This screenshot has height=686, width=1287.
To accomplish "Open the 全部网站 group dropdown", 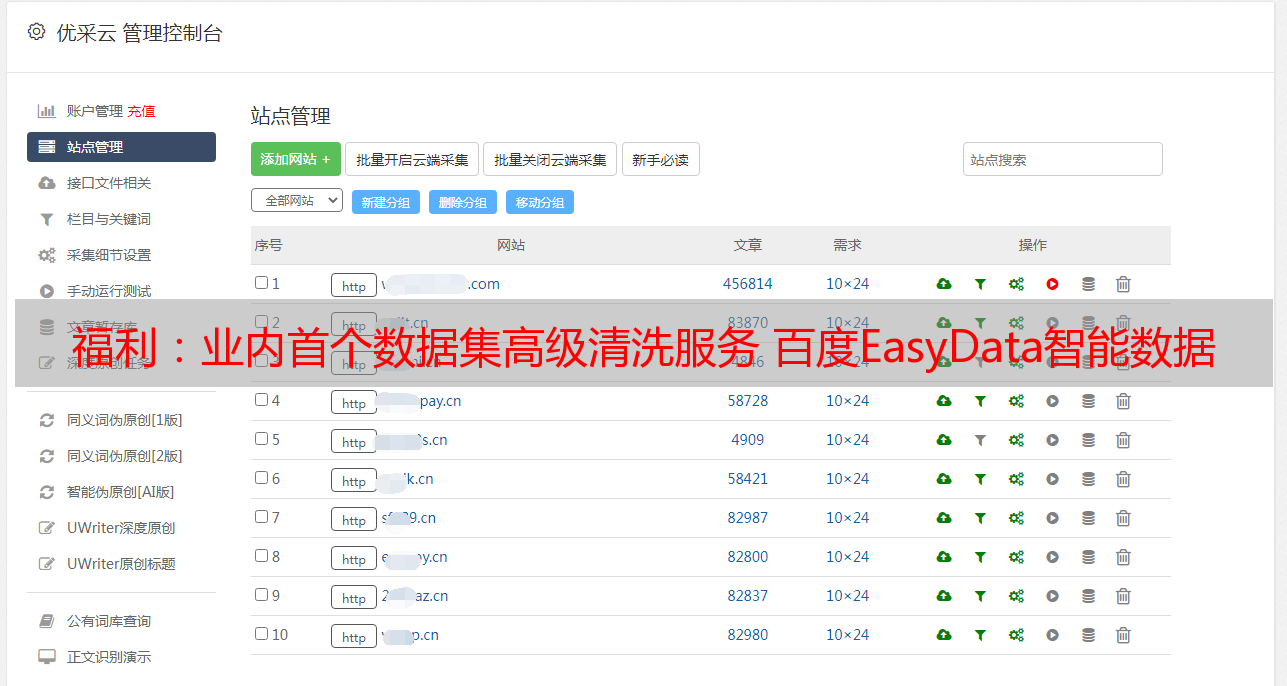I will pos(297,200).
